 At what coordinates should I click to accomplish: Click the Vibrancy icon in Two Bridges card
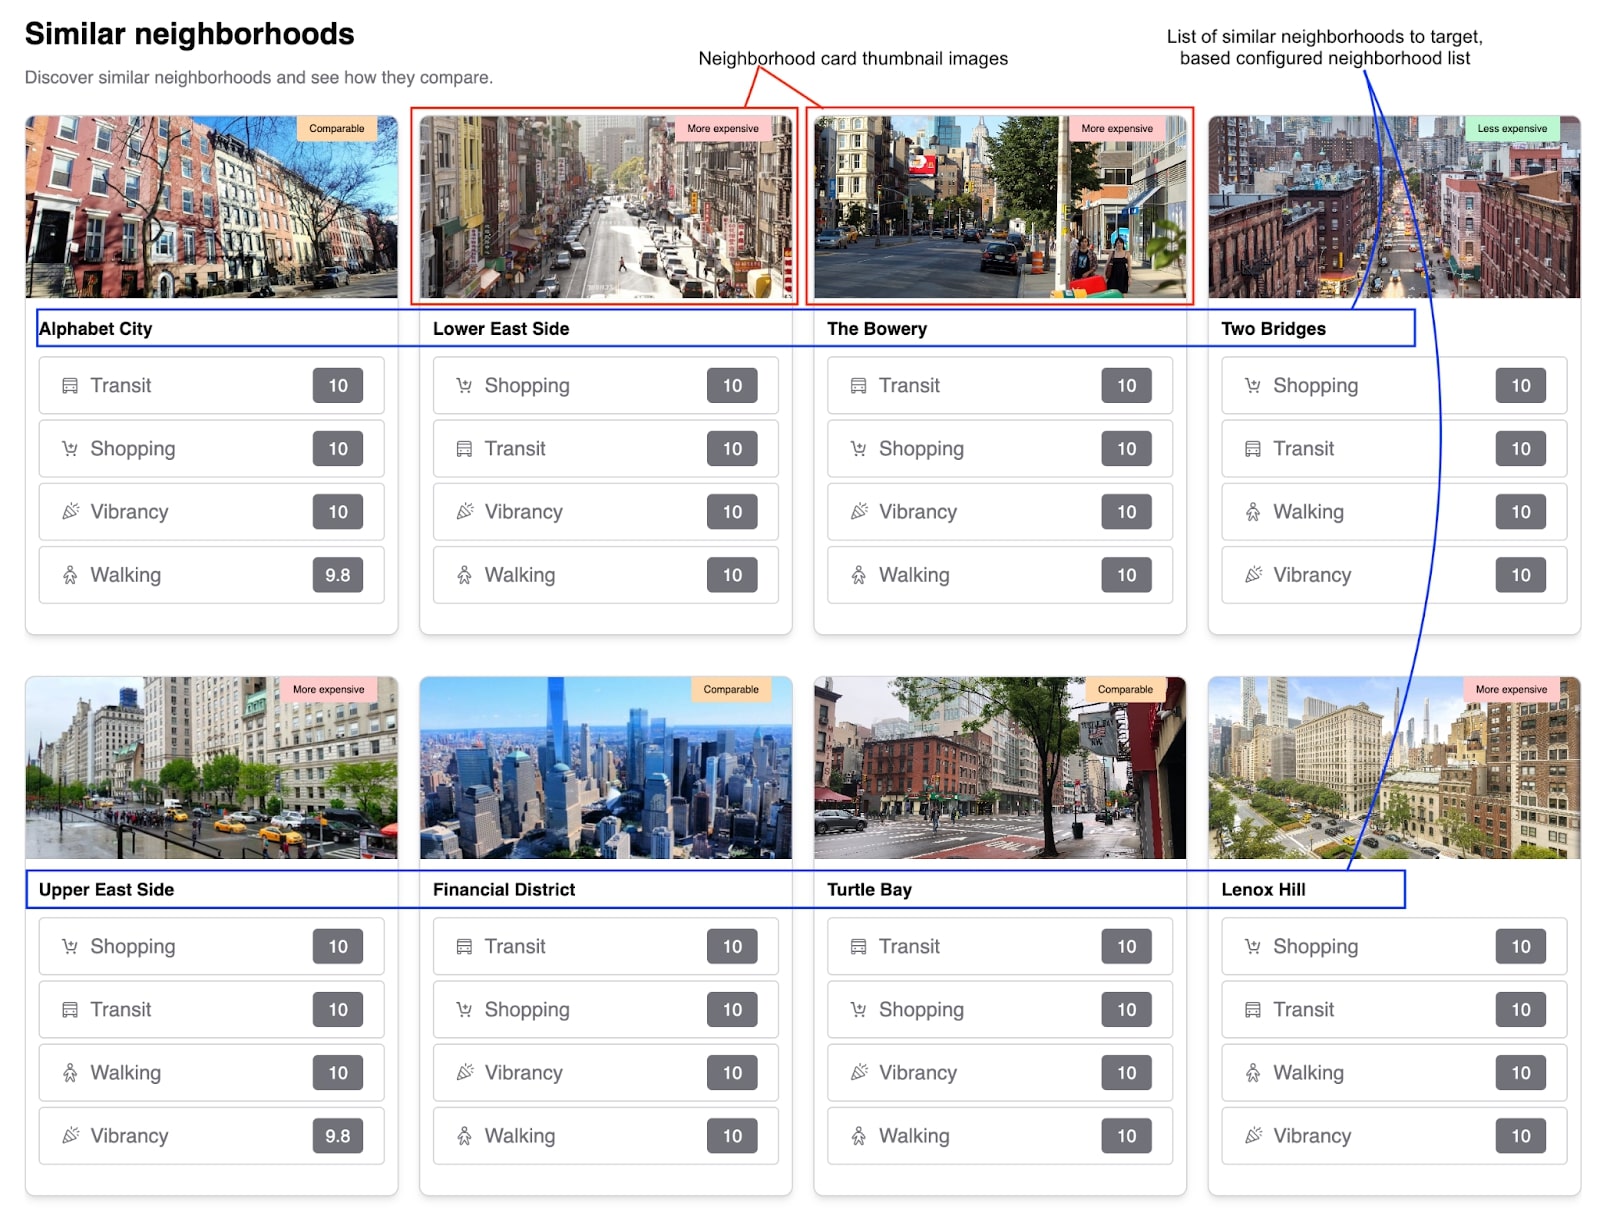1252,575
